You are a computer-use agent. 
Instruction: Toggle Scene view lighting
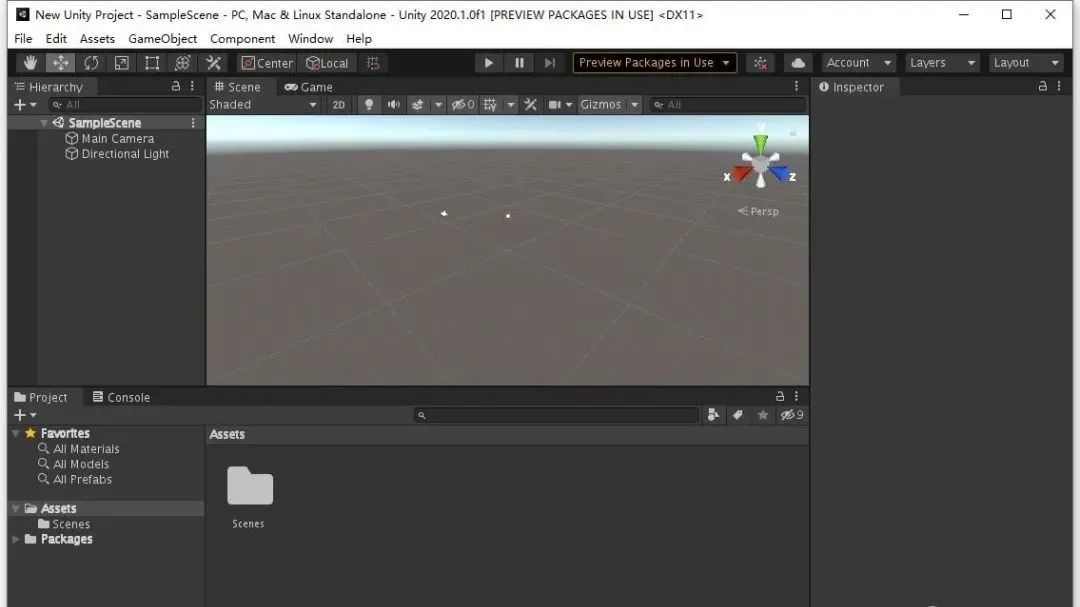point(369,104)
